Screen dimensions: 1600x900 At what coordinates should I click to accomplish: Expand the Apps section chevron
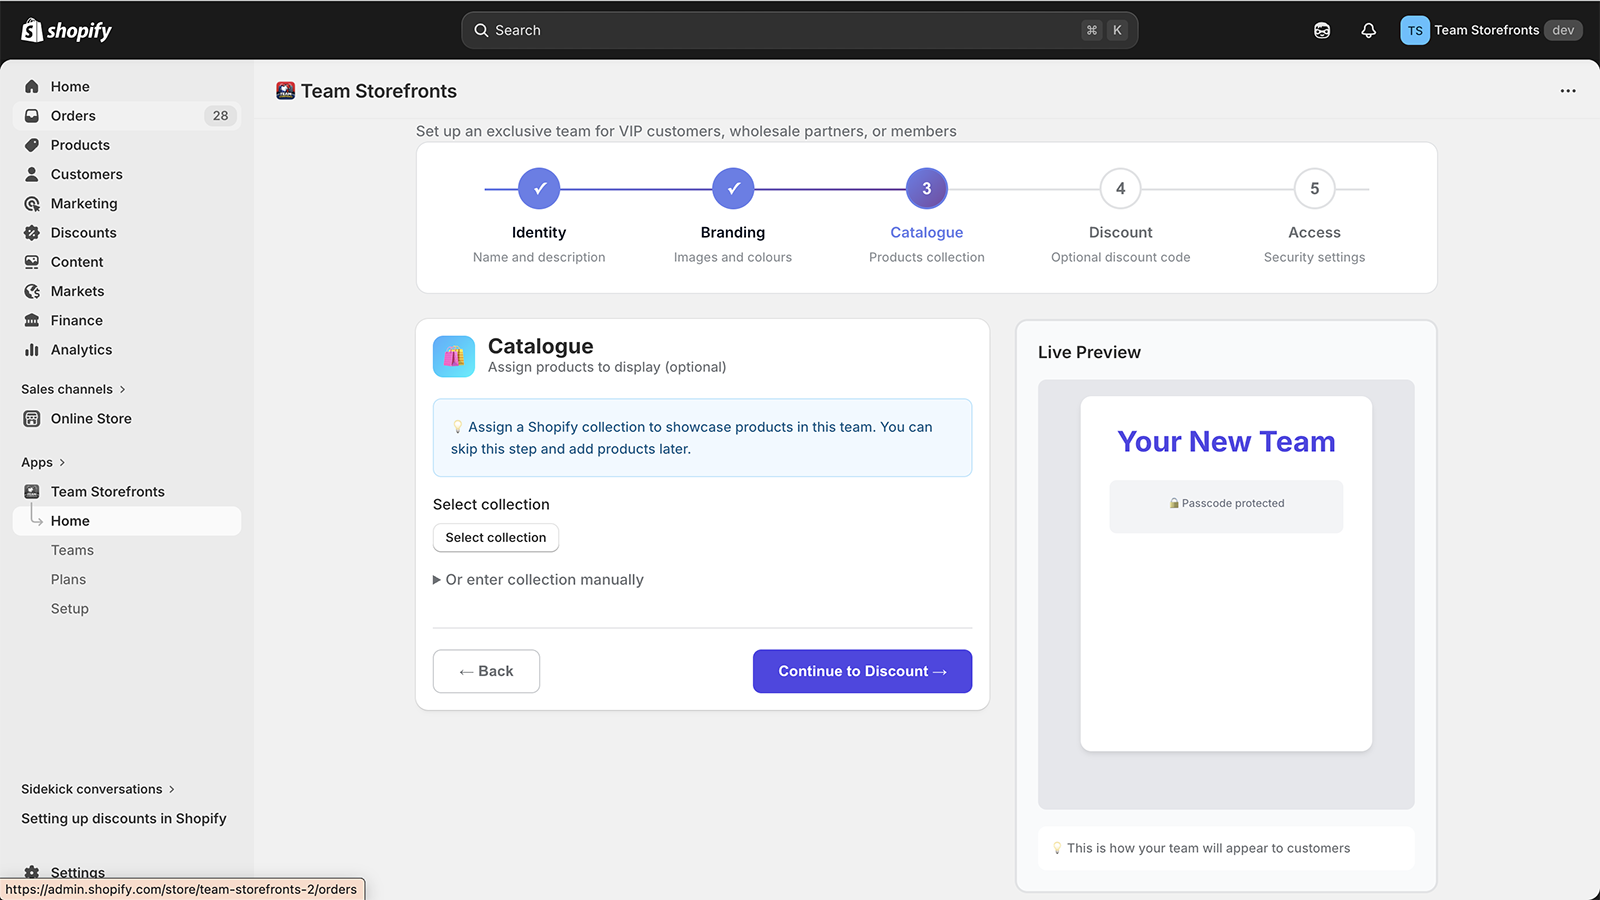point(62,463)
